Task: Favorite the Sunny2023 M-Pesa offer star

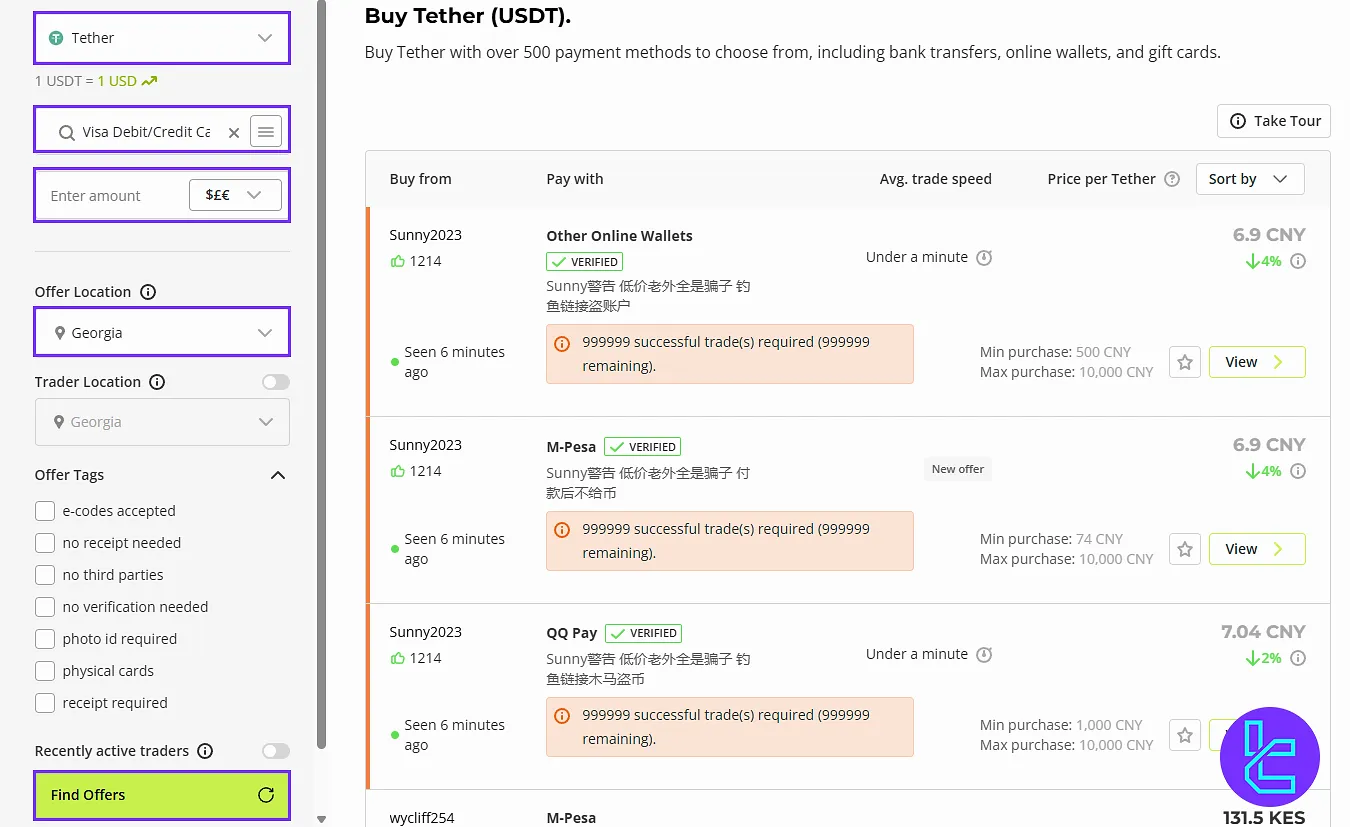Action: pyautogui.click(x=1185, y=549)
